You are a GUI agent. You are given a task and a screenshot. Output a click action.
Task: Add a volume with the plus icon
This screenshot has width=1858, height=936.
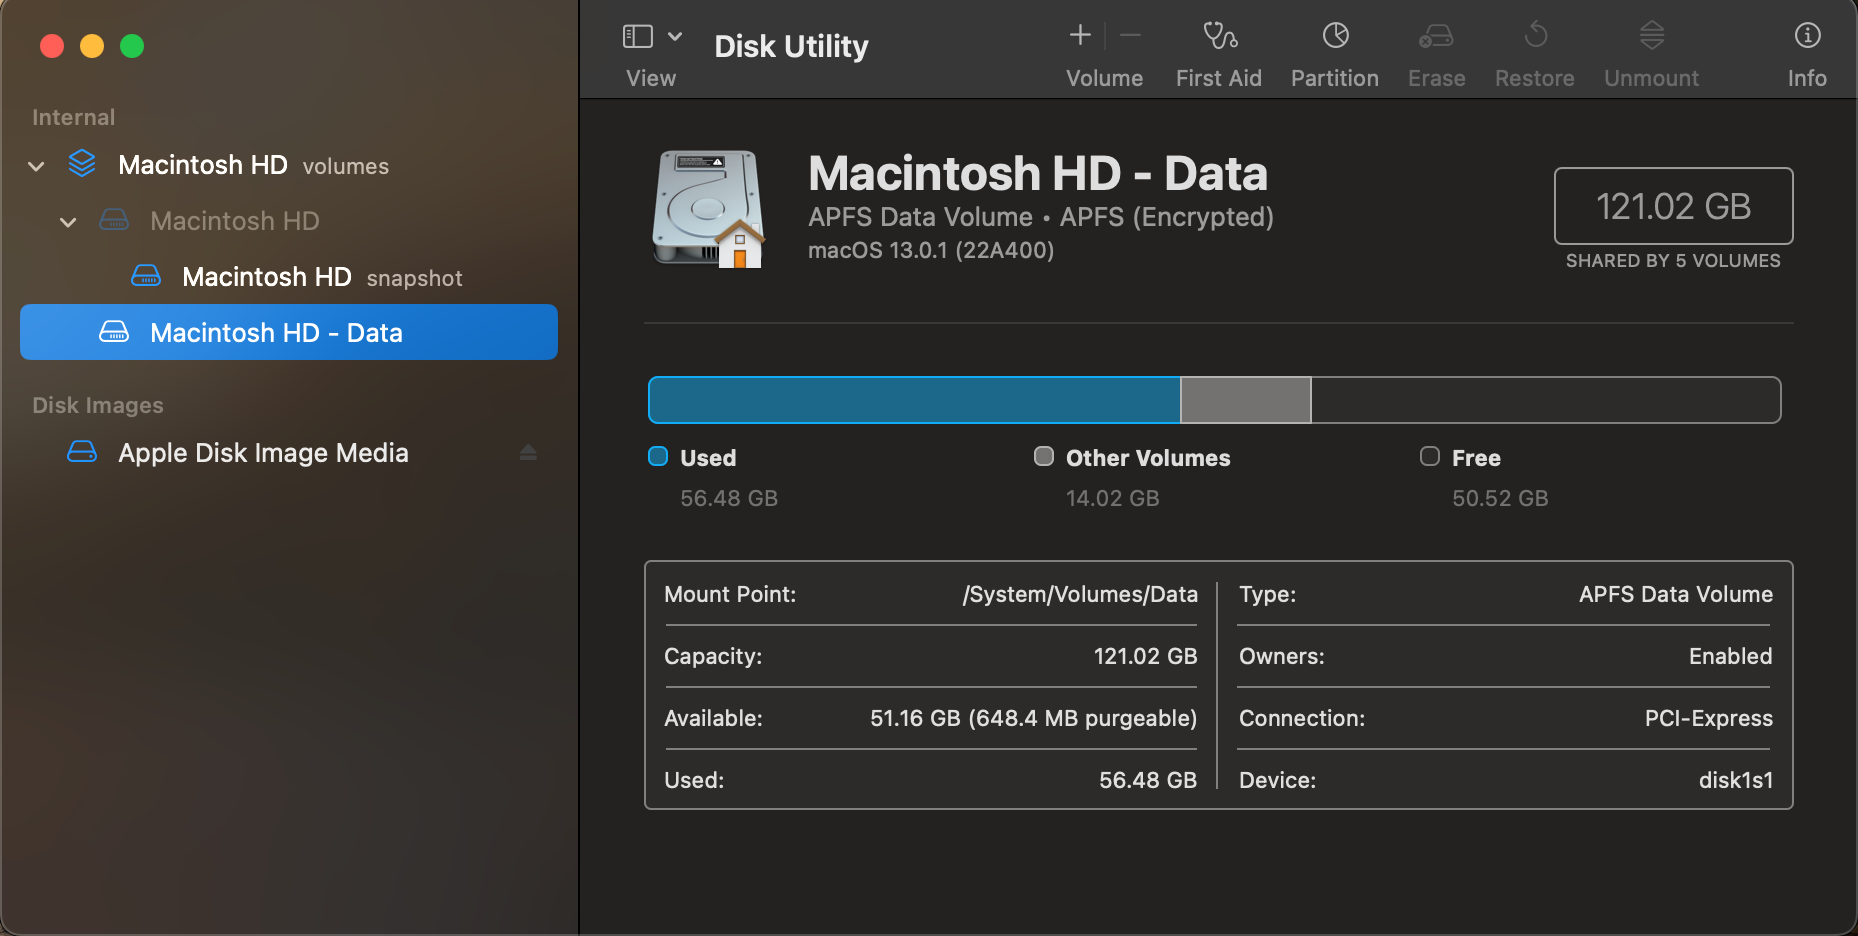(x=1080, y=36)
